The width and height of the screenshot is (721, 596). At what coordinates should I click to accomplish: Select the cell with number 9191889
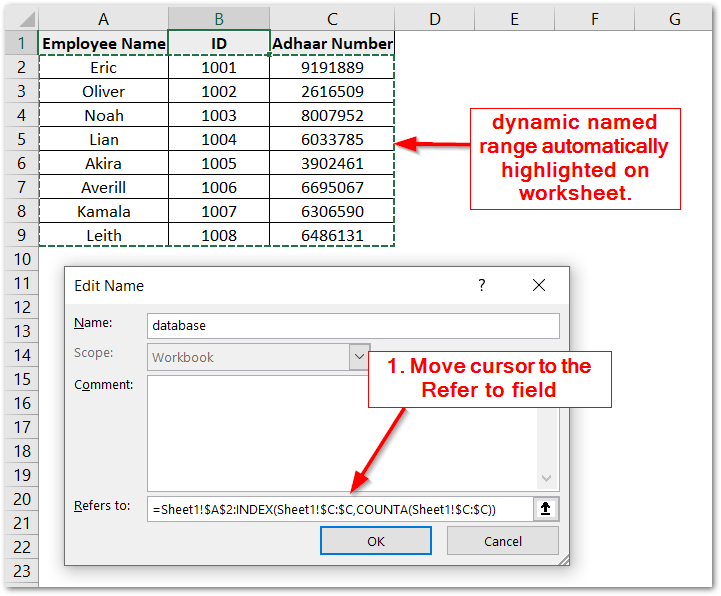tap(332, 67)
